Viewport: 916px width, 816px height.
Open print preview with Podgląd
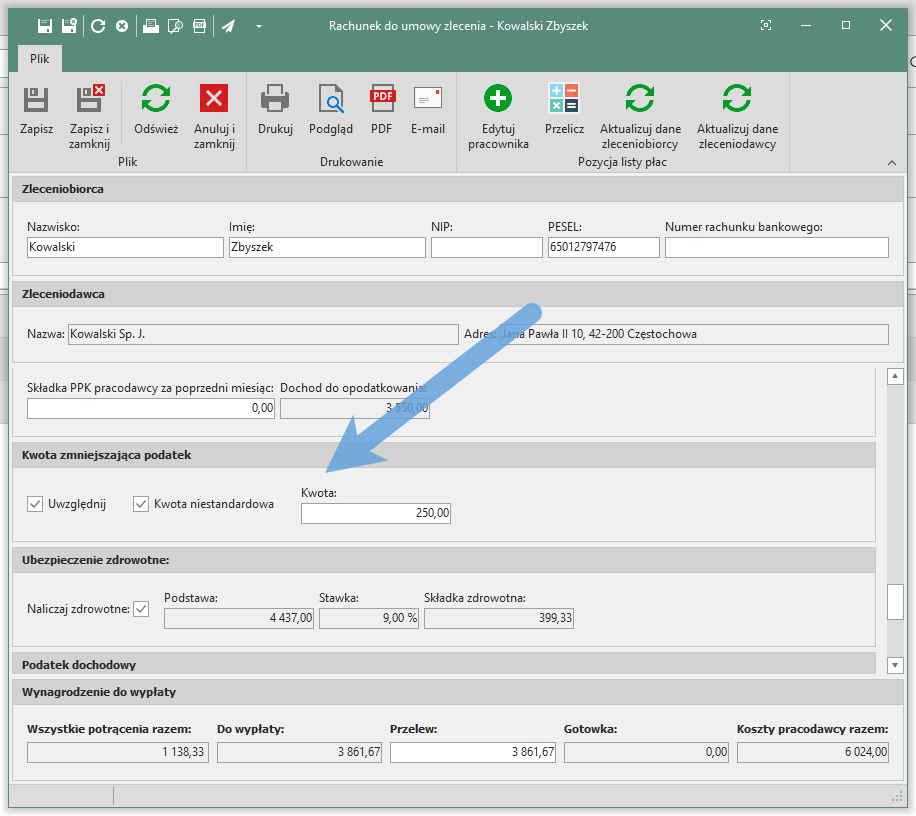click(331, 100)
